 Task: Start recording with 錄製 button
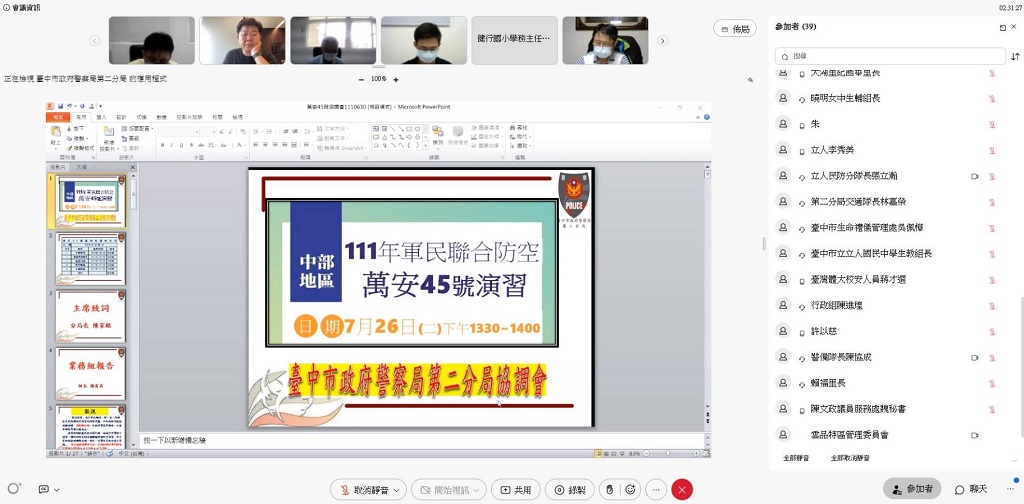[570, 490]
